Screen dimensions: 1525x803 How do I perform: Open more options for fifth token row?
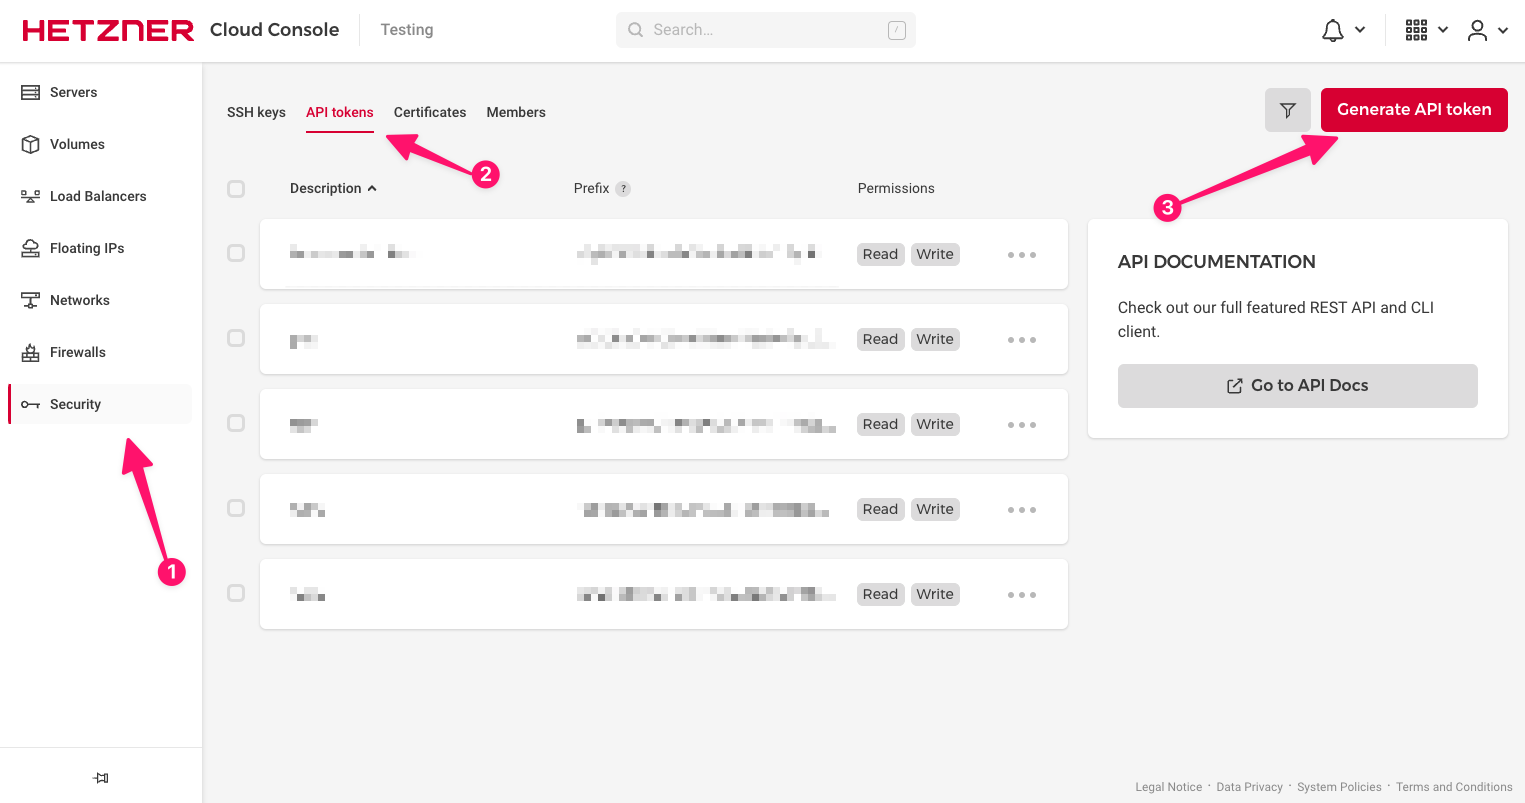click(x=1022, y=595)
